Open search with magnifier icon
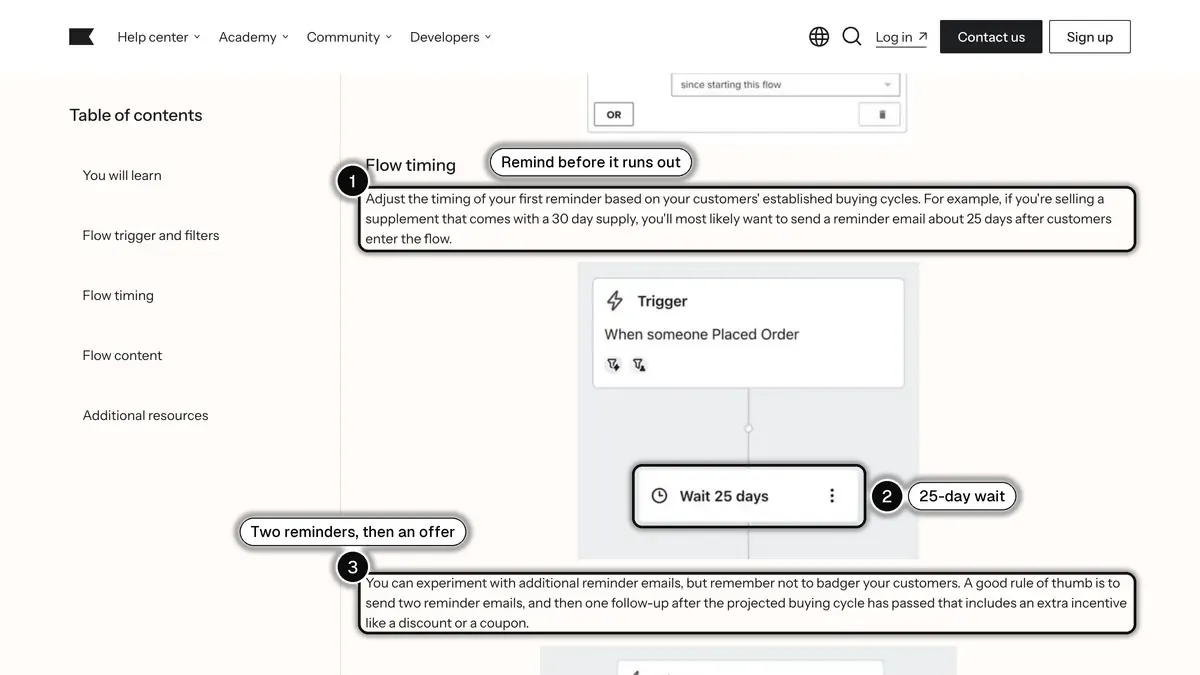Viewport: 1200px width, 675px height. pyautogui.click(x=852, y=37)
